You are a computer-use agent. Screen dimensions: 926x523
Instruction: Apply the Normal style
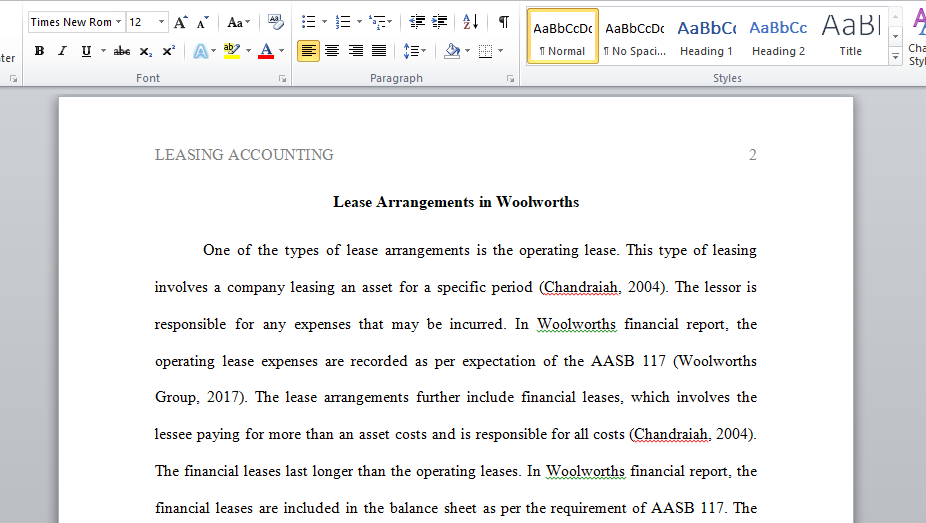[563, 37]
